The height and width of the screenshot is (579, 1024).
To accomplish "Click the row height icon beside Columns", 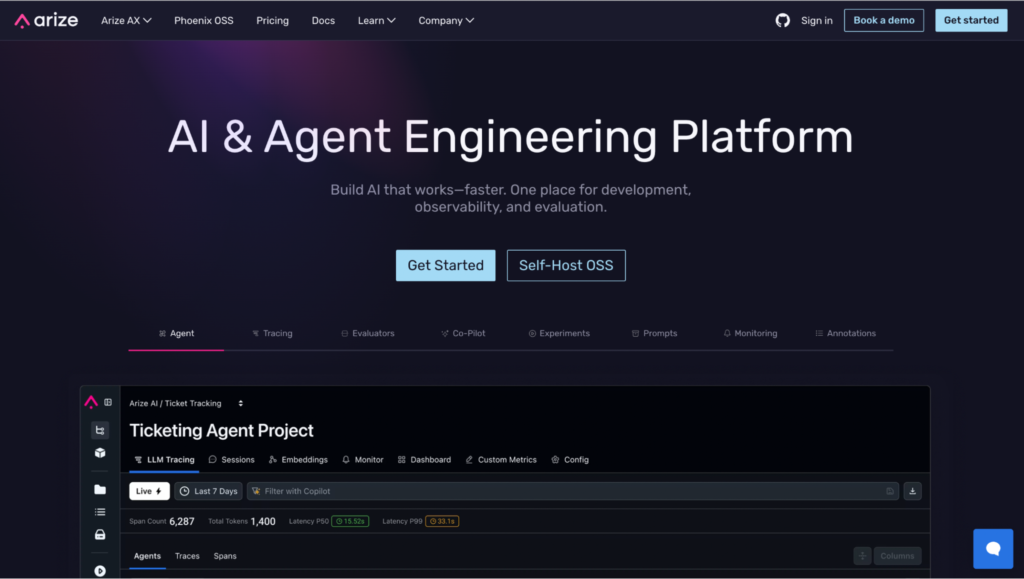I will 862,556.
